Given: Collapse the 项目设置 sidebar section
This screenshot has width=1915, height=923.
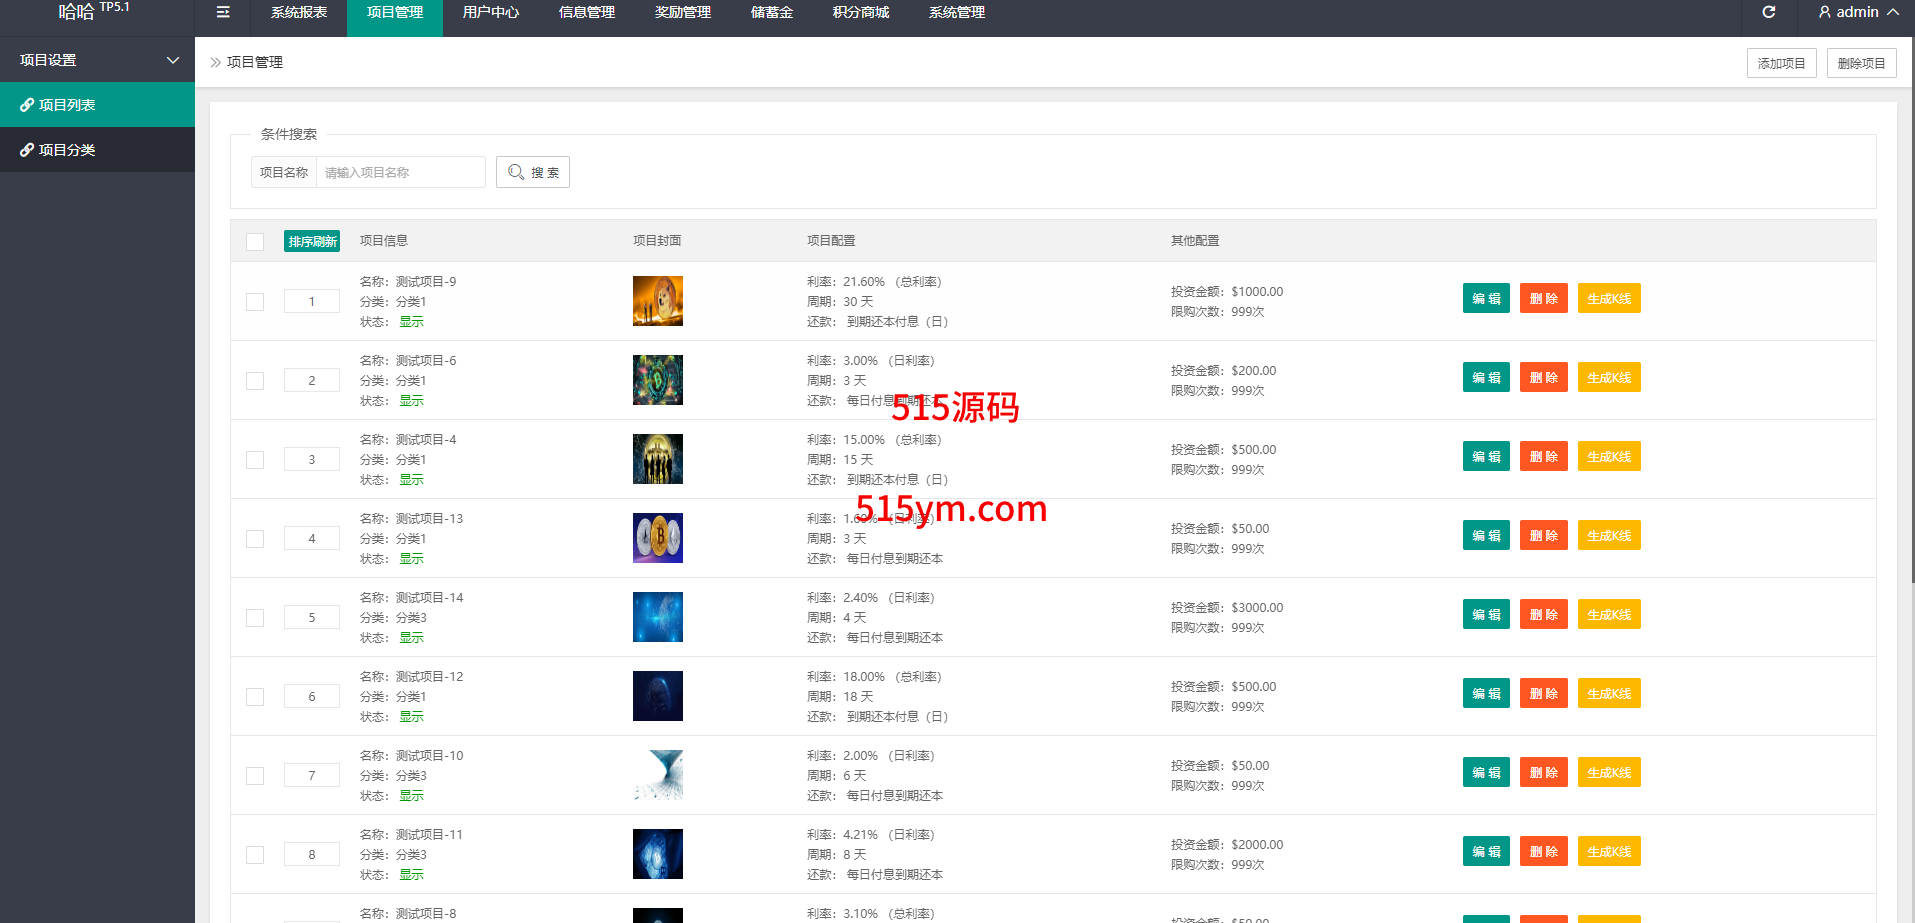Looking at the screenshot, I should click(x=173, y=60).
